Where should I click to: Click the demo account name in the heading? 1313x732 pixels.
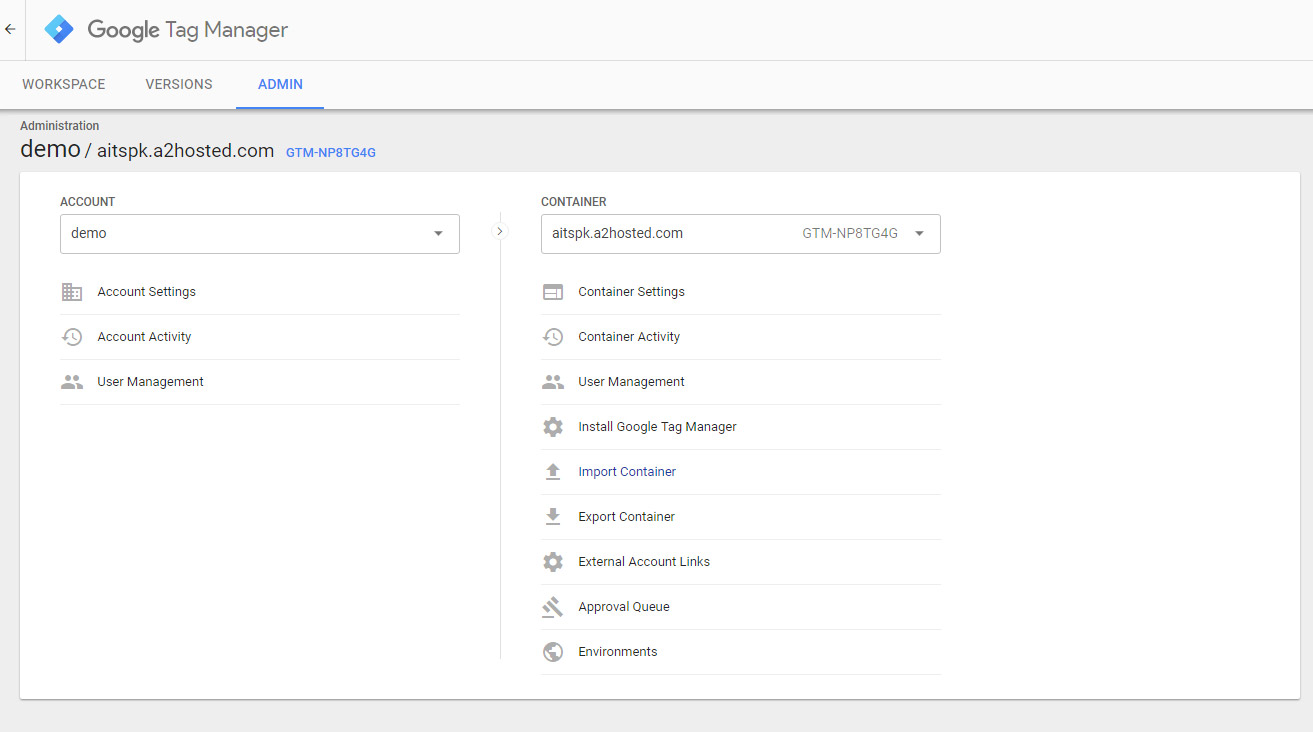50,149
